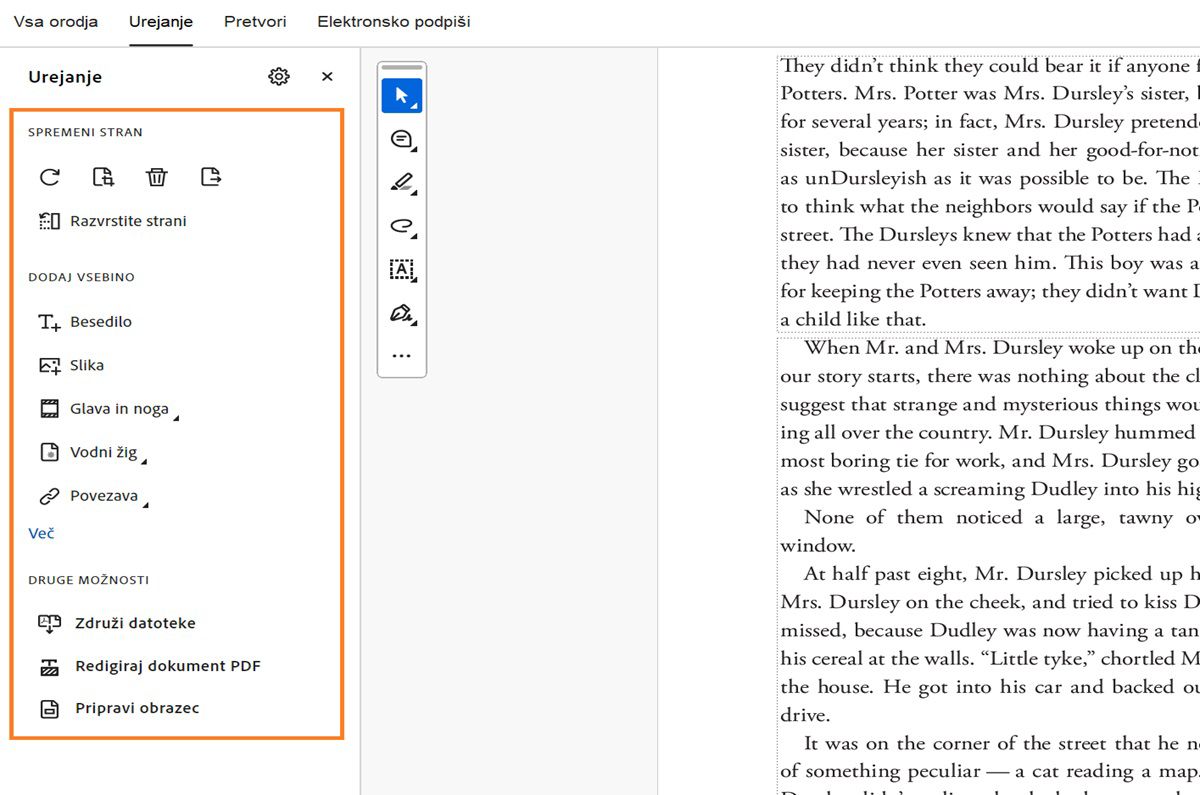This screenshot has width=1200, height=795.
Task: Open Vodni žig watermark options
Action: [93, 452]
